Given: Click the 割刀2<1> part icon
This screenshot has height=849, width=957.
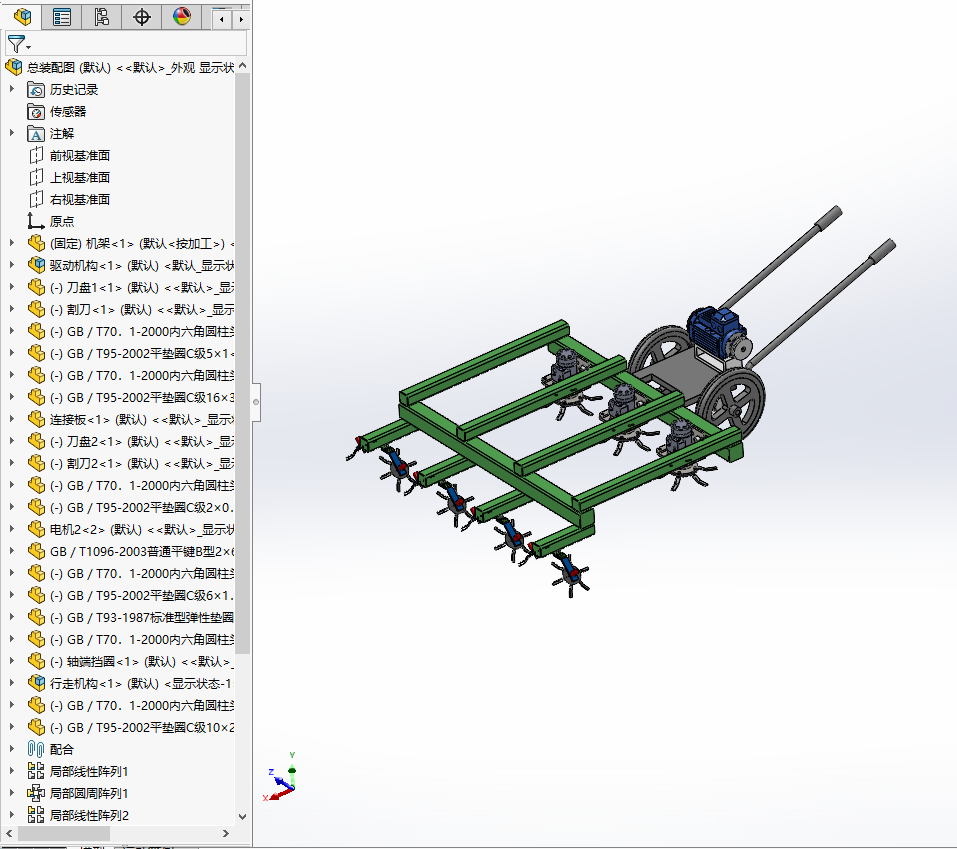Looking at the screenshot, I should tap(37, 463).
